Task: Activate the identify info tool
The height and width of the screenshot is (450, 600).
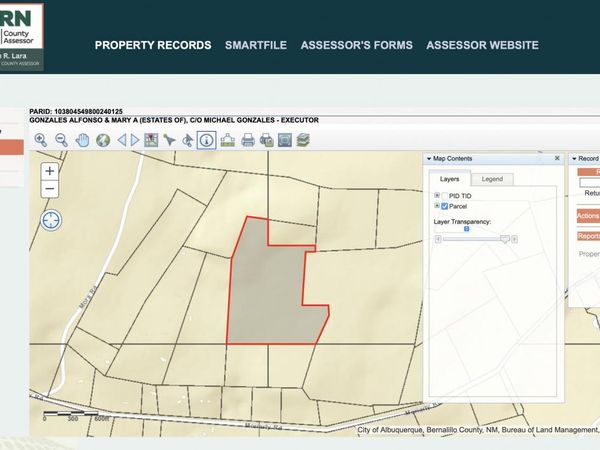Action: point(206,140)
